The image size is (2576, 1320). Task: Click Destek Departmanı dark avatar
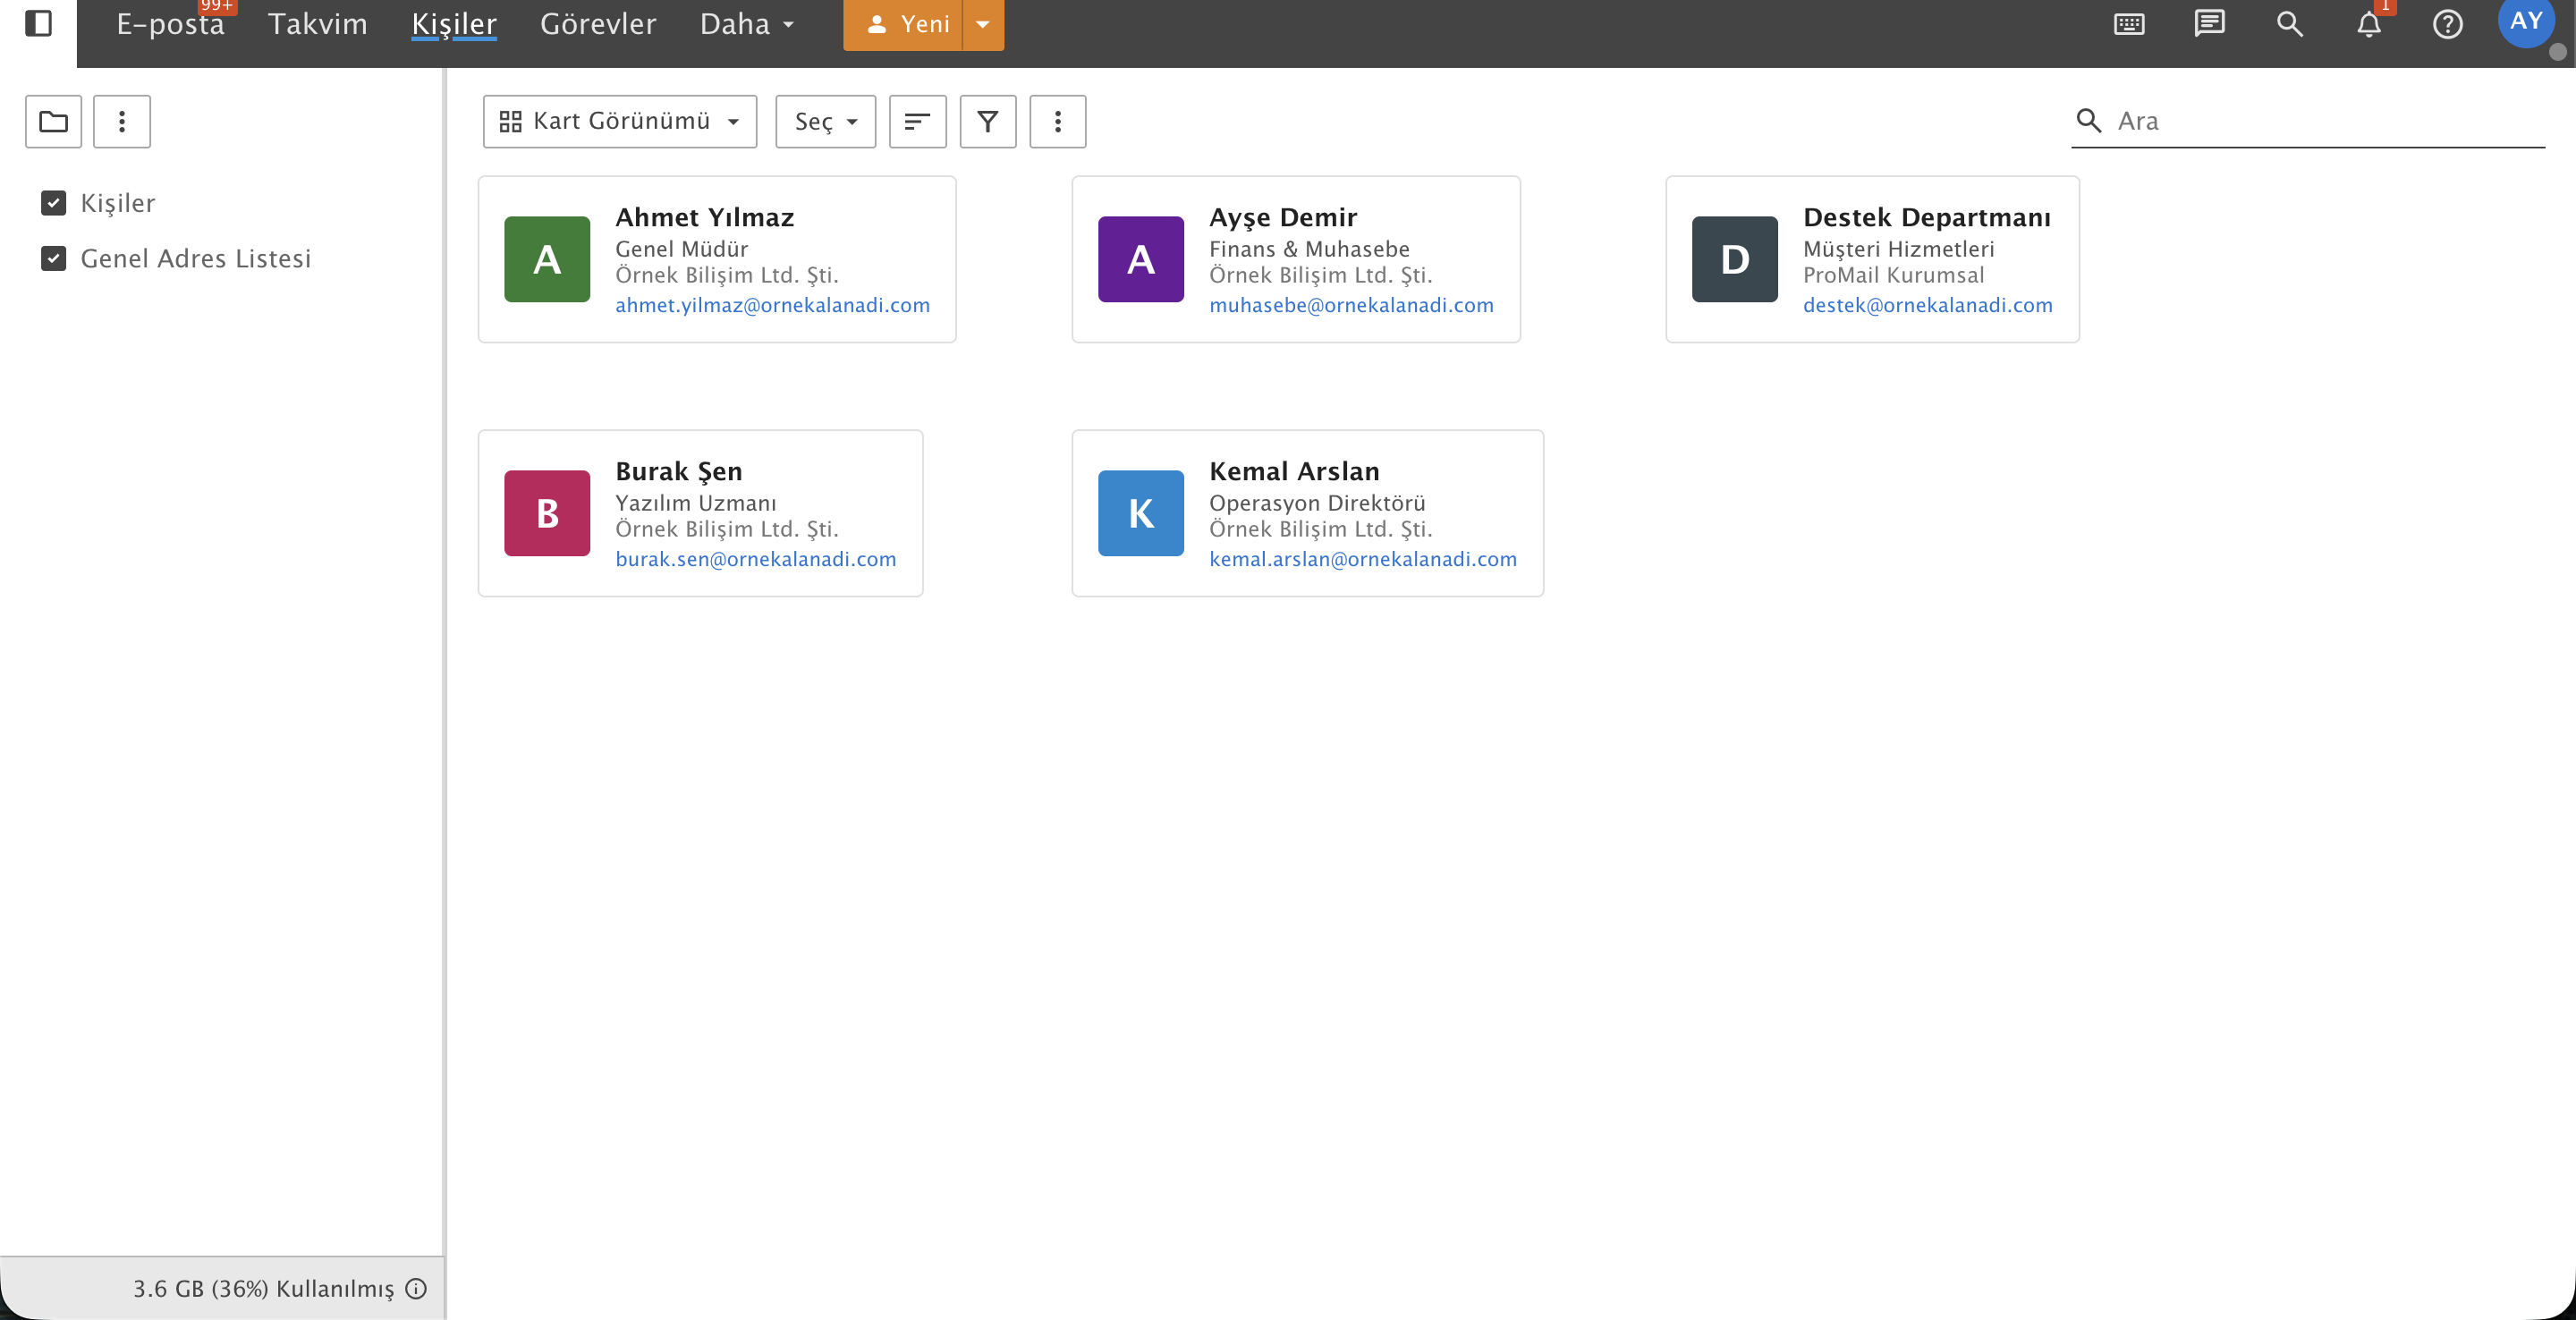(1734, 259)
